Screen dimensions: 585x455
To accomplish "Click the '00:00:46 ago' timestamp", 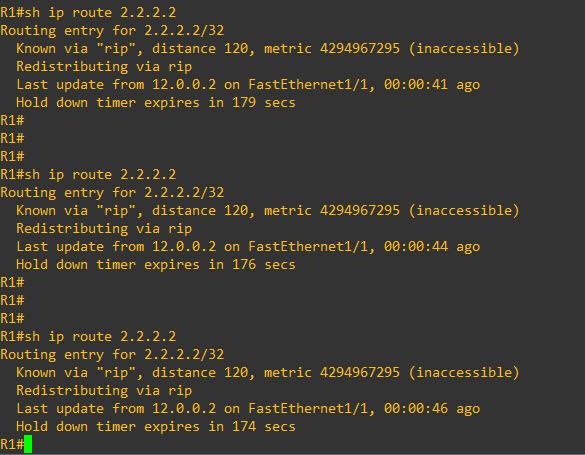I will [432, 408].
